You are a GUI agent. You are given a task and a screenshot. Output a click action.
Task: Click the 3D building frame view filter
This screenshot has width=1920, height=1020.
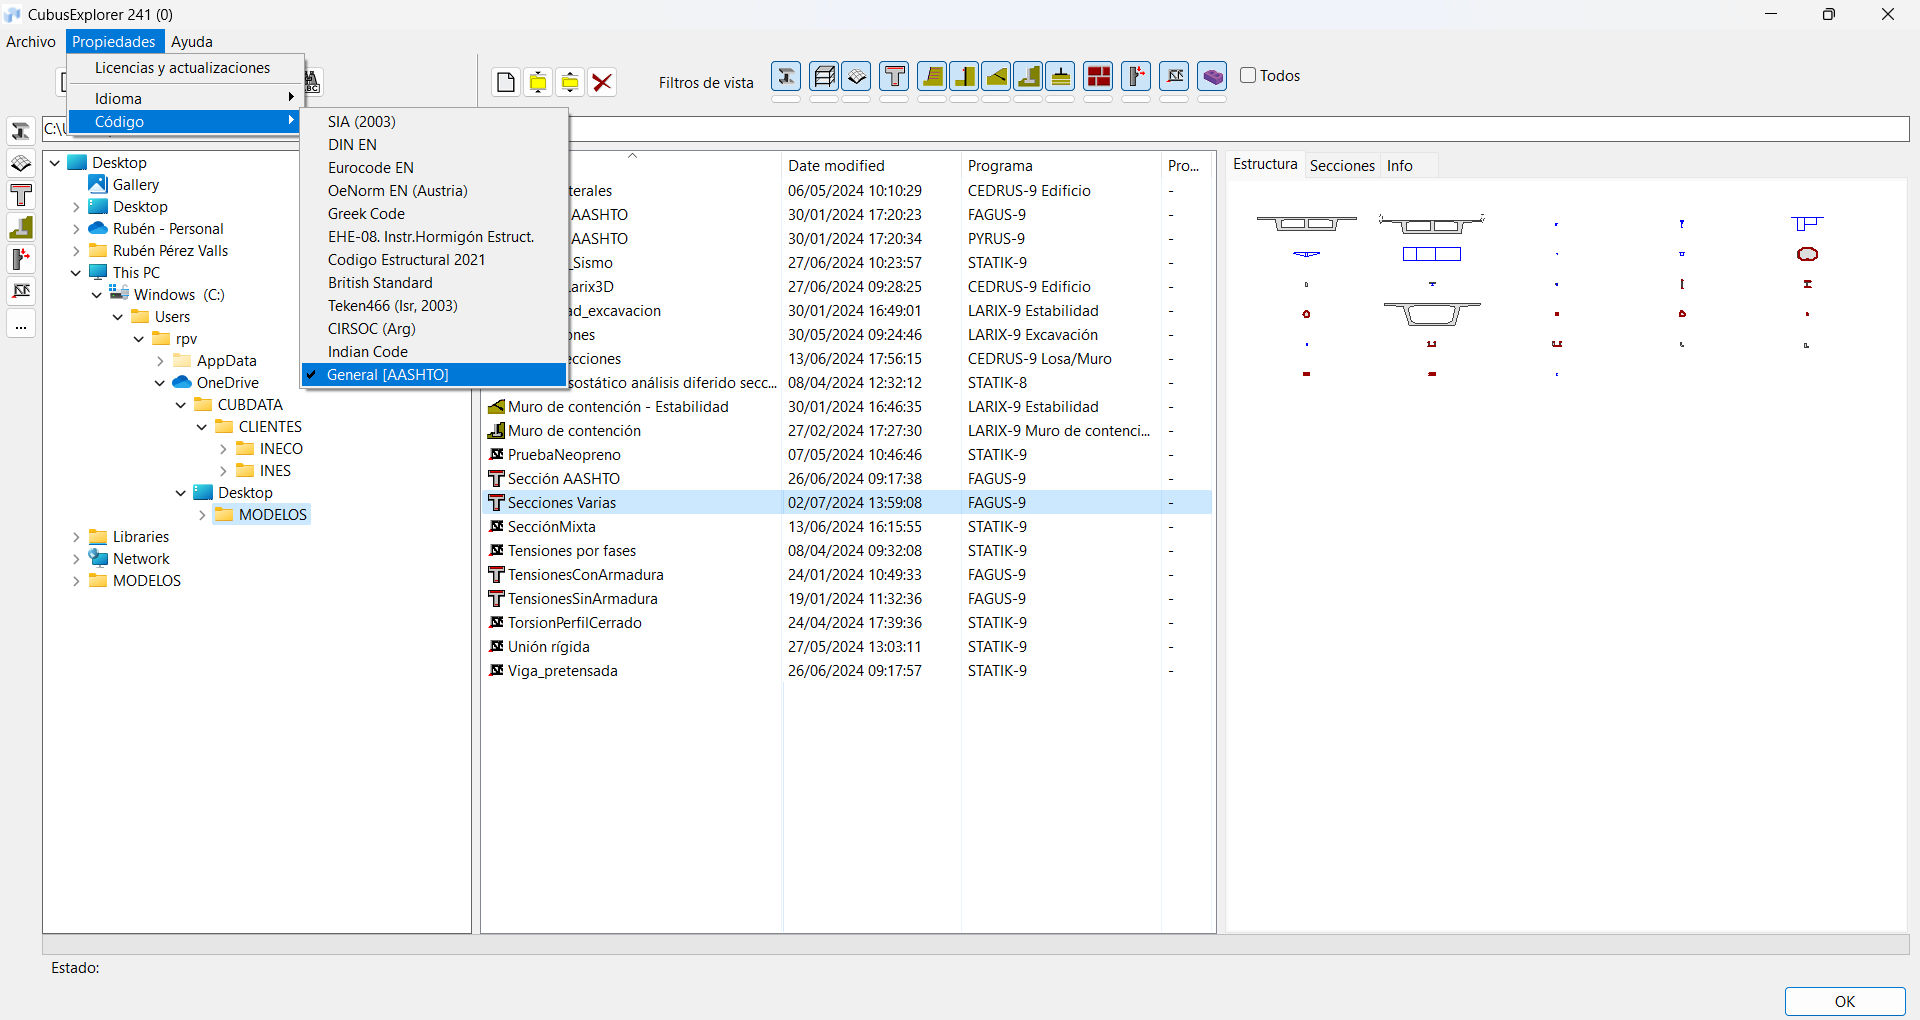824,76
